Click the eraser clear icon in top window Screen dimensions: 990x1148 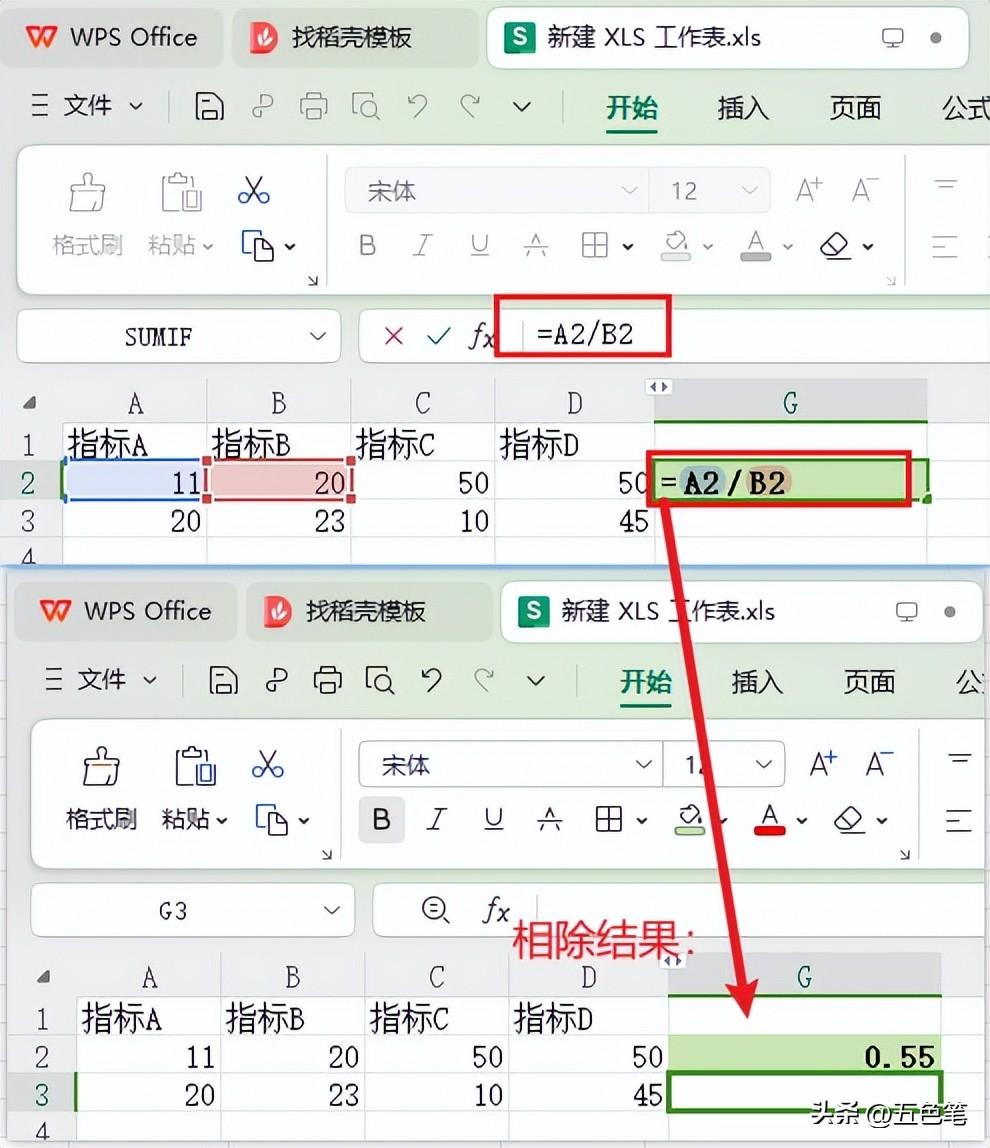coord(835,246)
